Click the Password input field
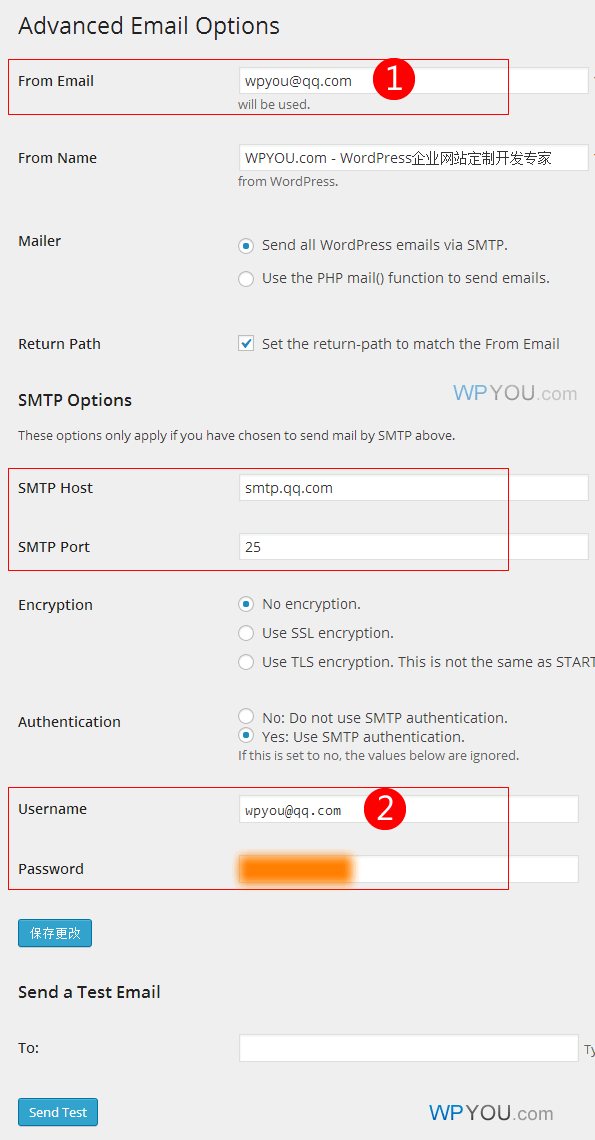 pos(409,869)
